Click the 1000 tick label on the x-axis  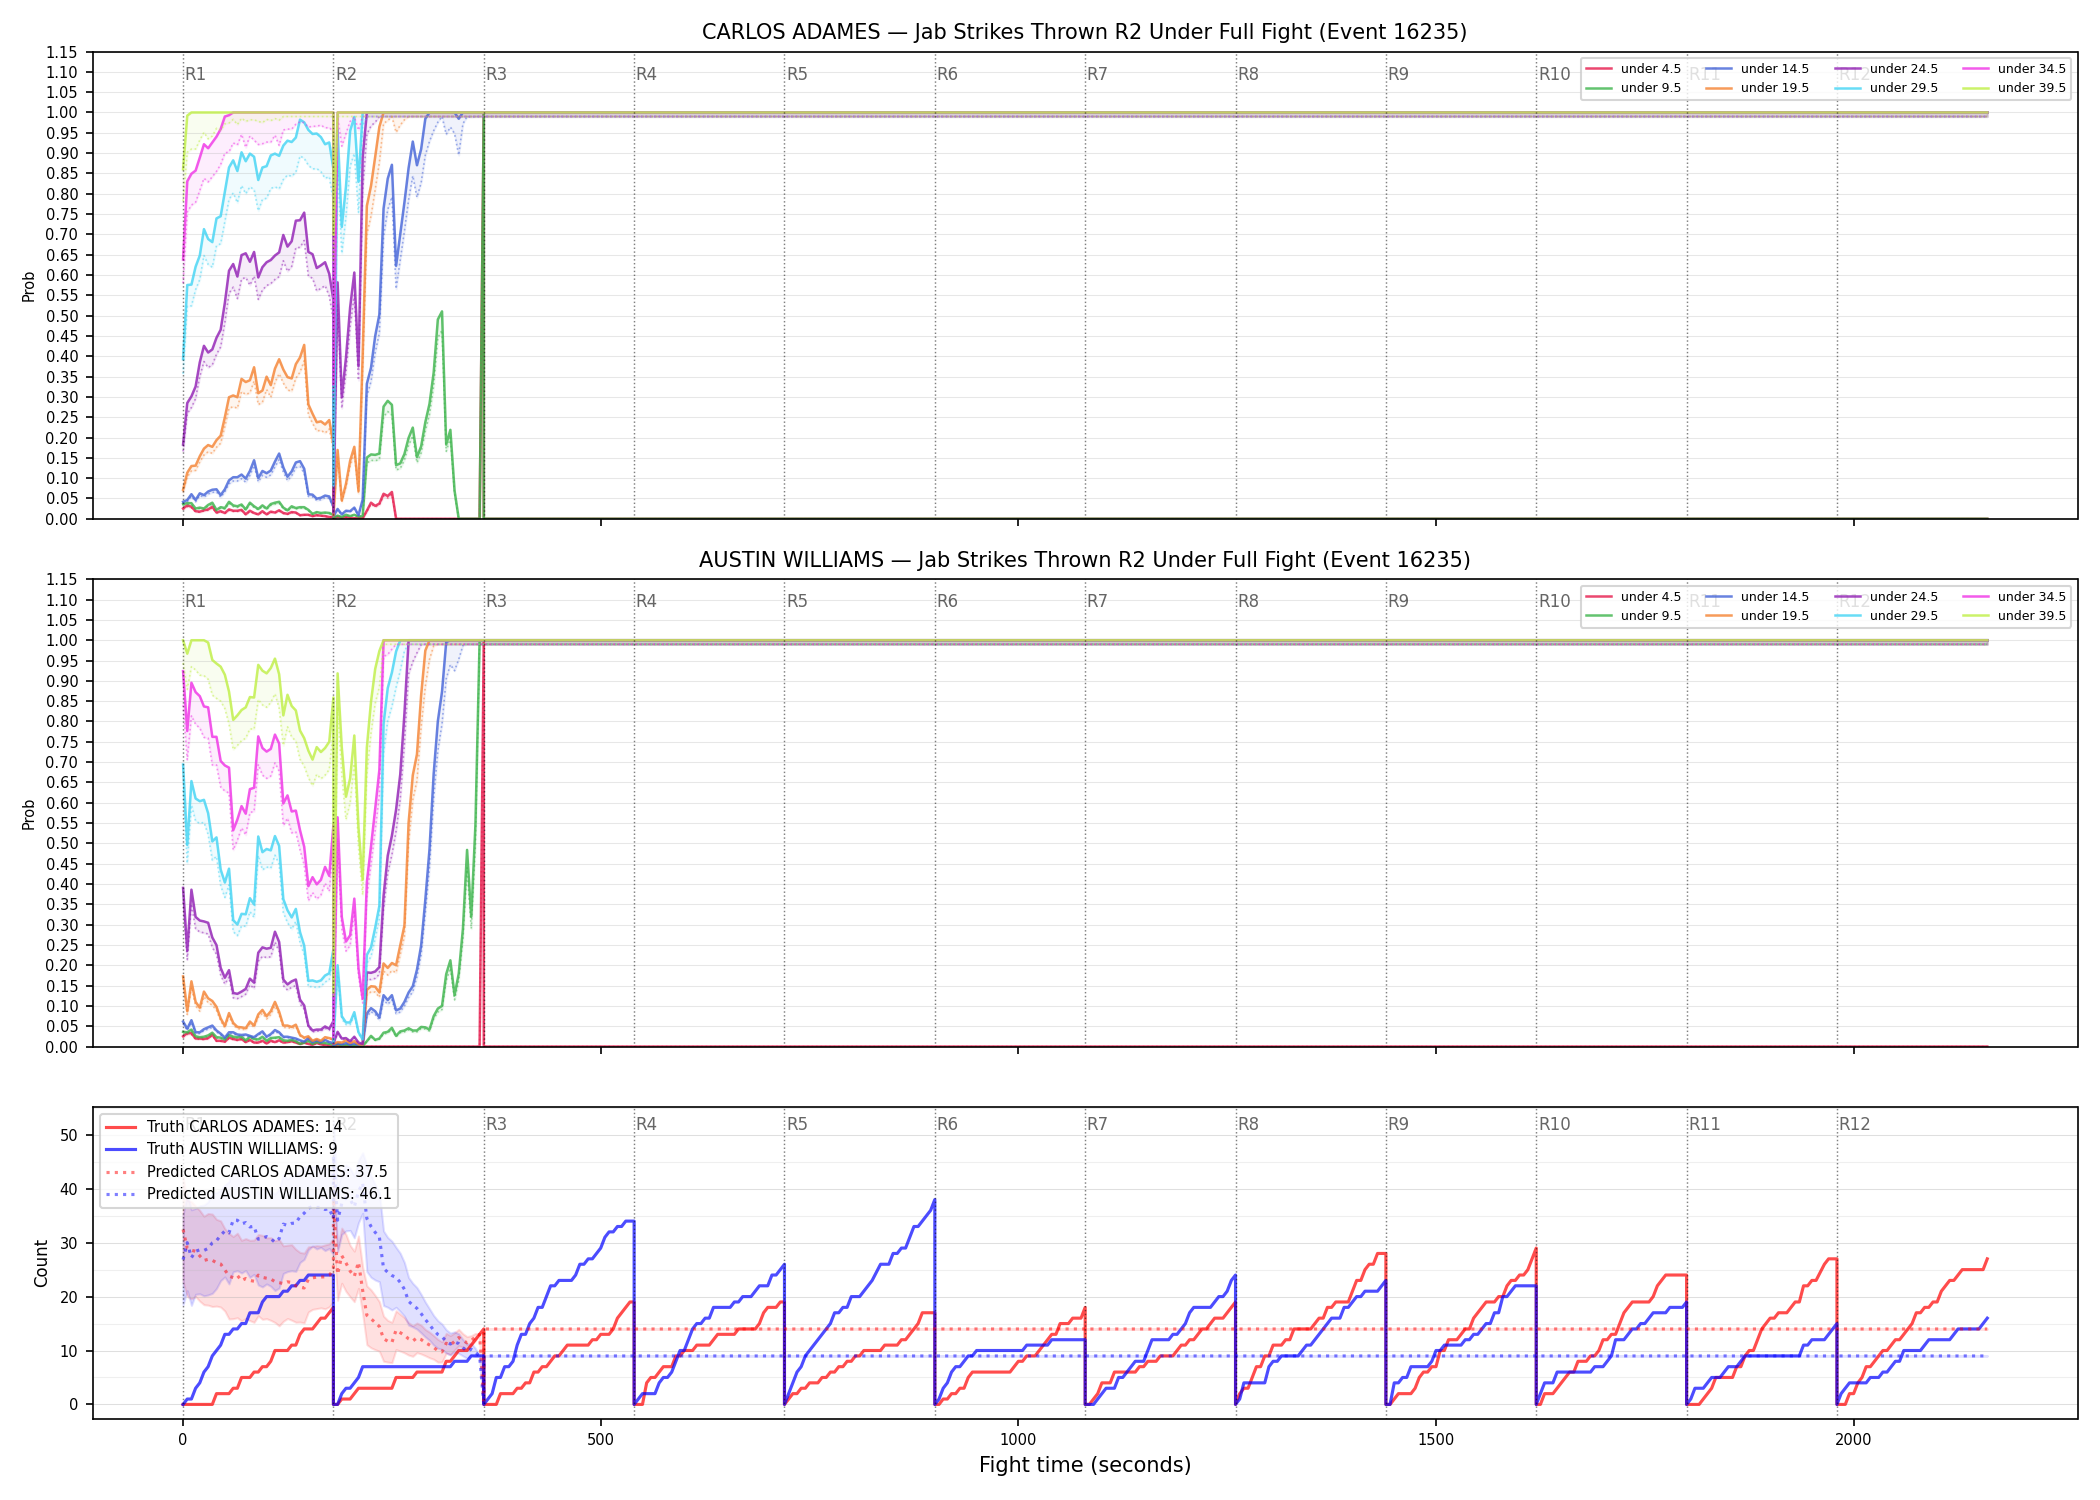pyautogui.click(x=1018, y=1440)
